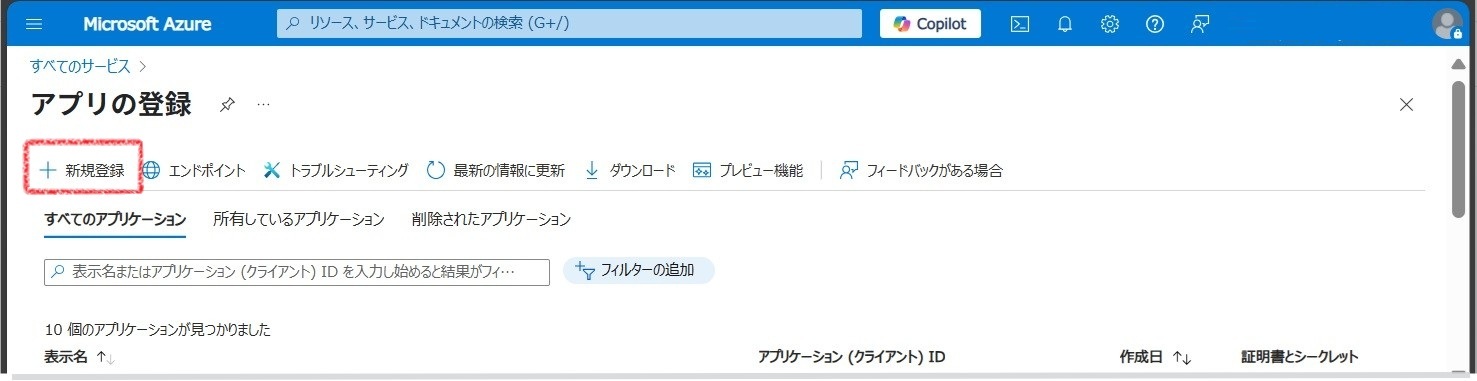Sort by 作成日 column arrows
Screen dimensions: 1477x381
(x=1182, y=357)
